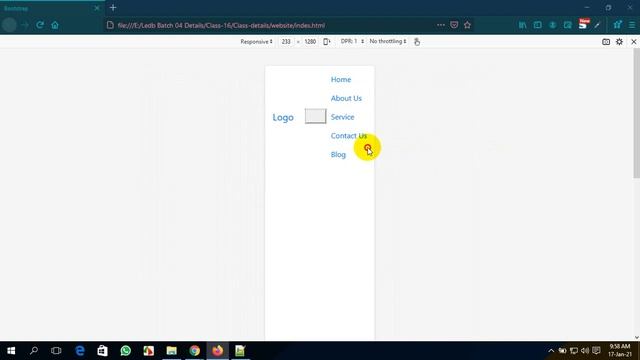Open a new browser tab
The image size is (640, 360).
coord(113,8)
